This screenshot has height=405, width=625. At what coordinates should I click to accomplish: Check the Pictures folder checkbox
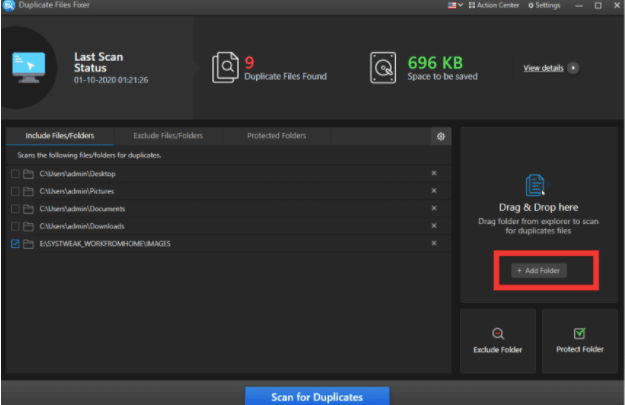click(x=15, y=191)
